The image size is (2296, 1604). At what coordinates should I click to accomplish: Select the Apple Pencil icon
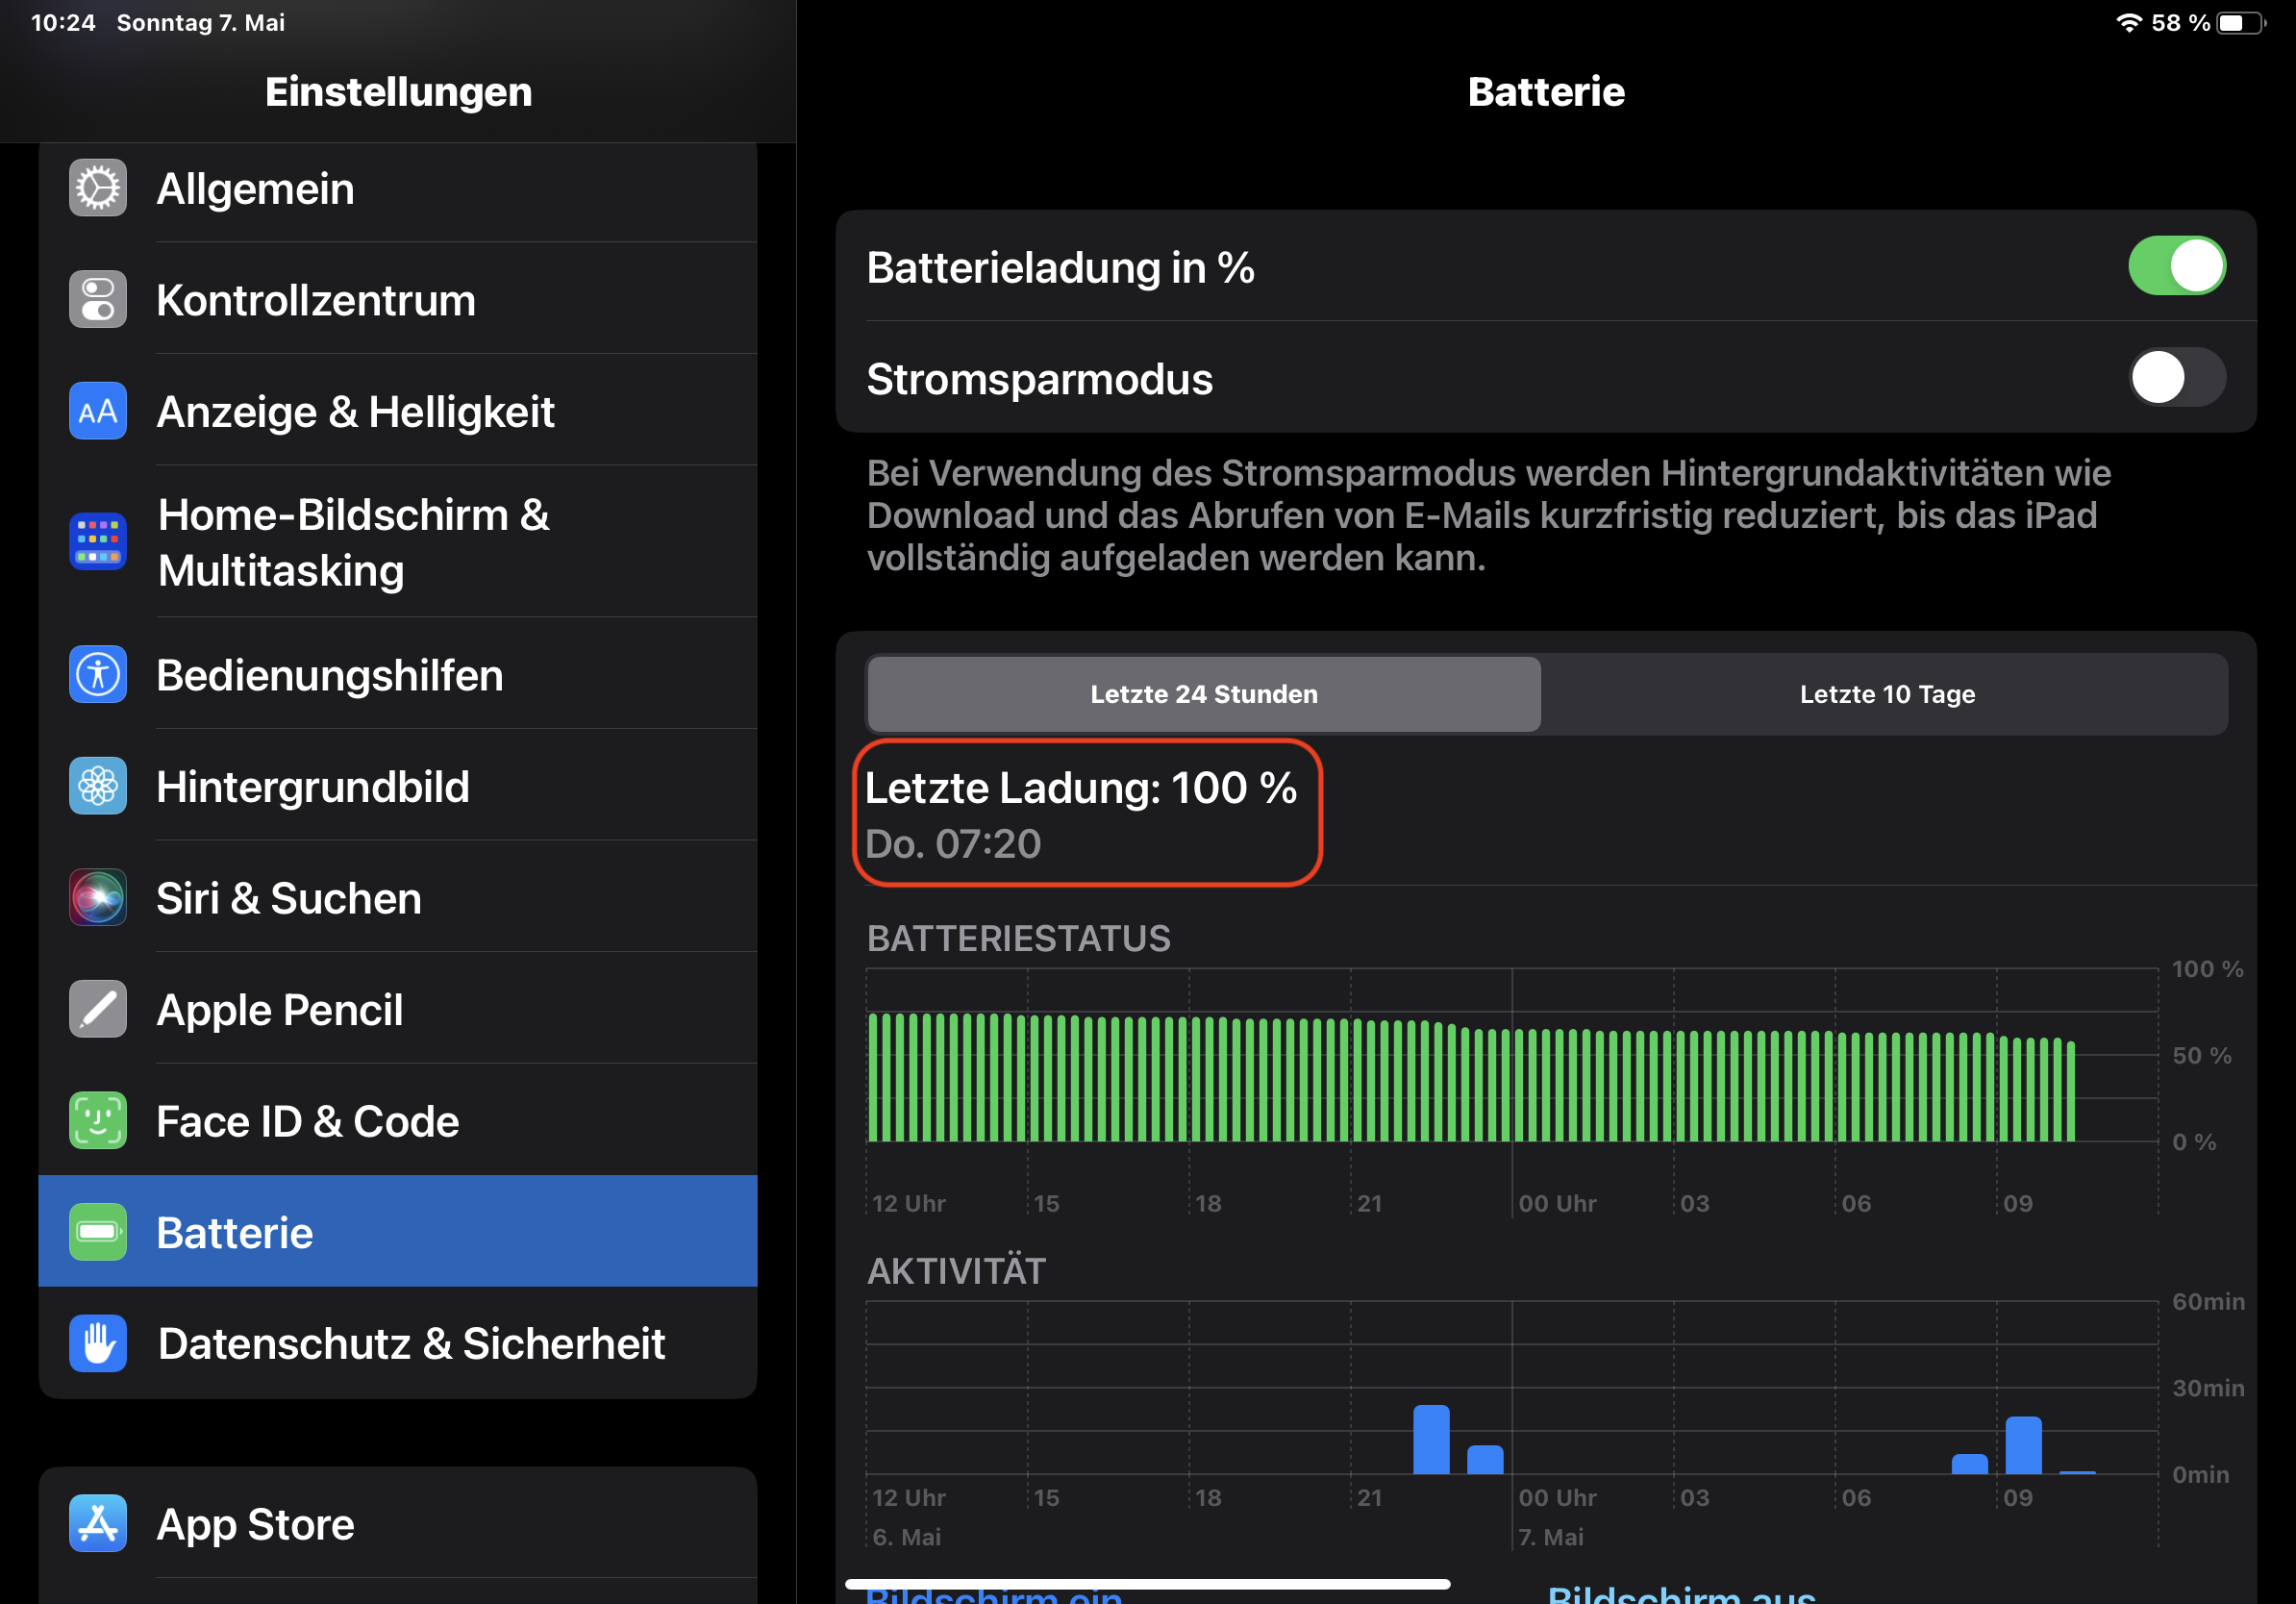97,1009
